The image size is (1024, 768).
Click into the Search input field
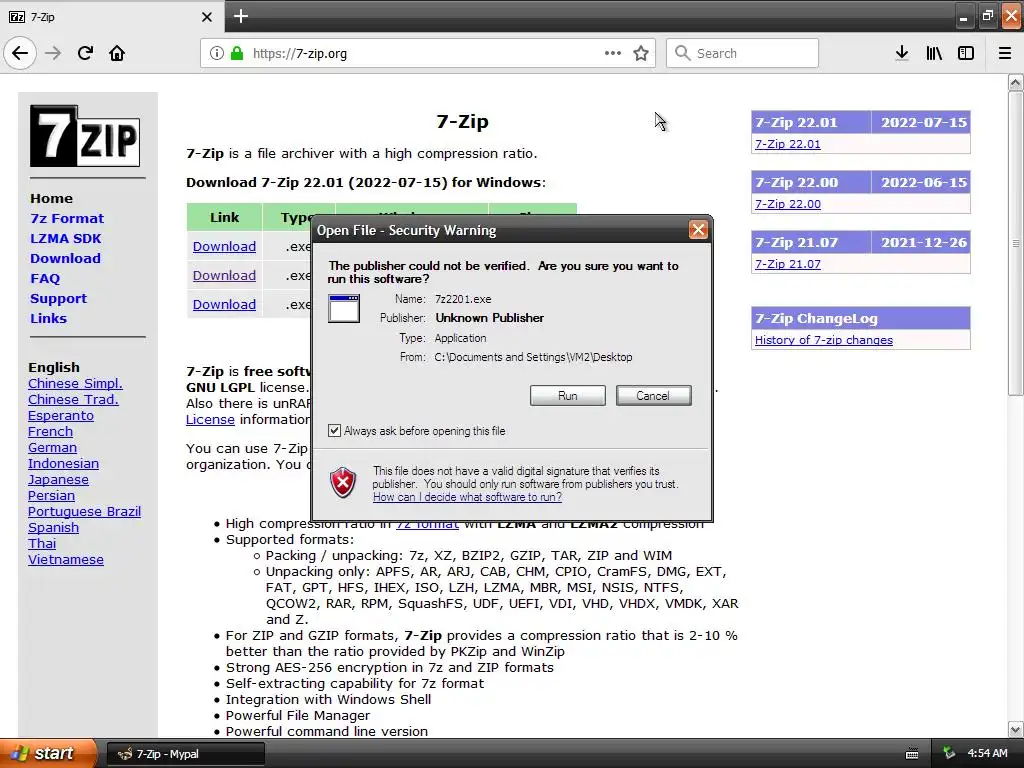click(x=743, y=53)
